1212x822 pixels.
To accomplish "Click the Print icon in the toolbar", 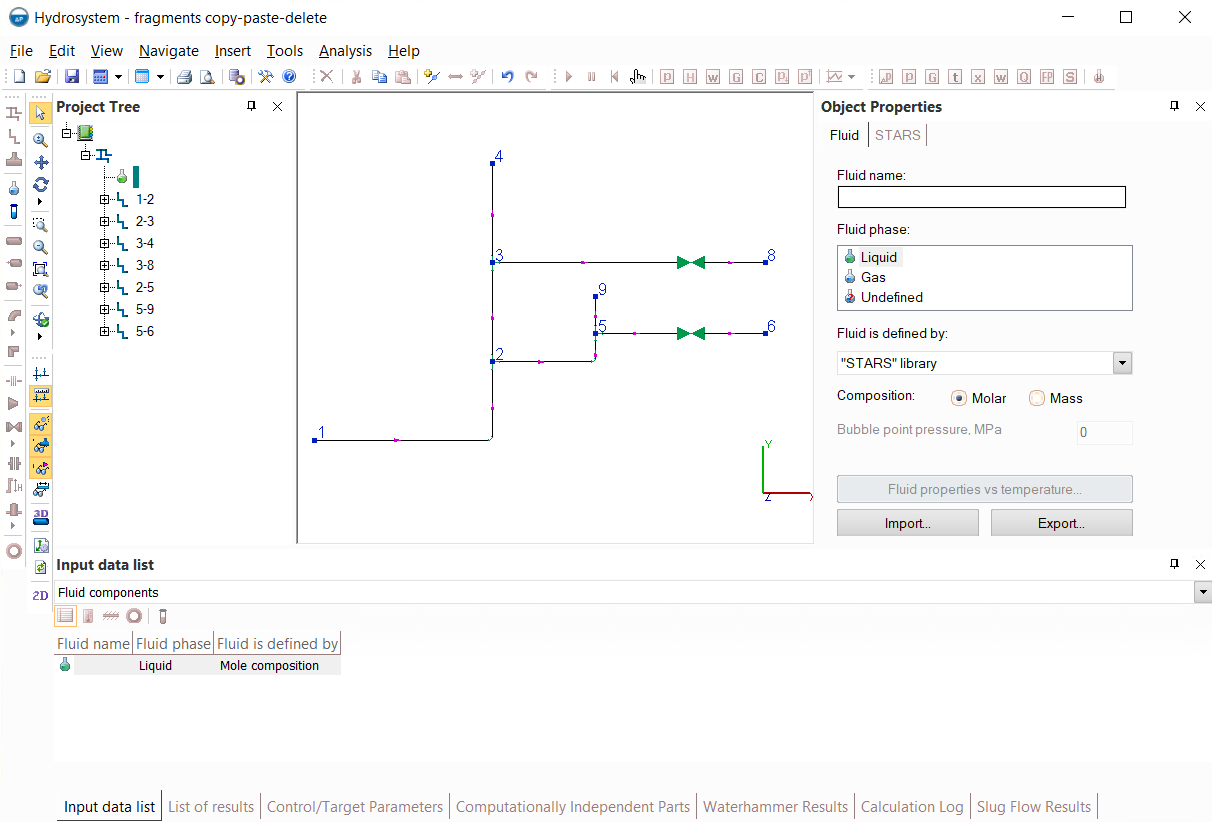I will [x=184, y=77].
